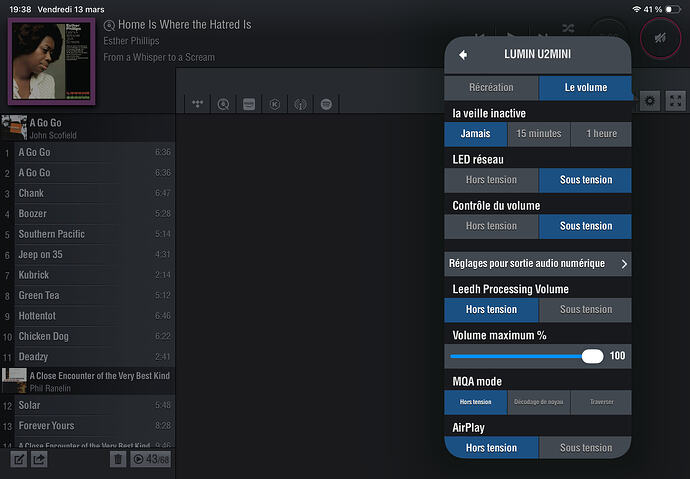Switch to the Récréation tab
The image size is (690, 479).
coord(491,88)
